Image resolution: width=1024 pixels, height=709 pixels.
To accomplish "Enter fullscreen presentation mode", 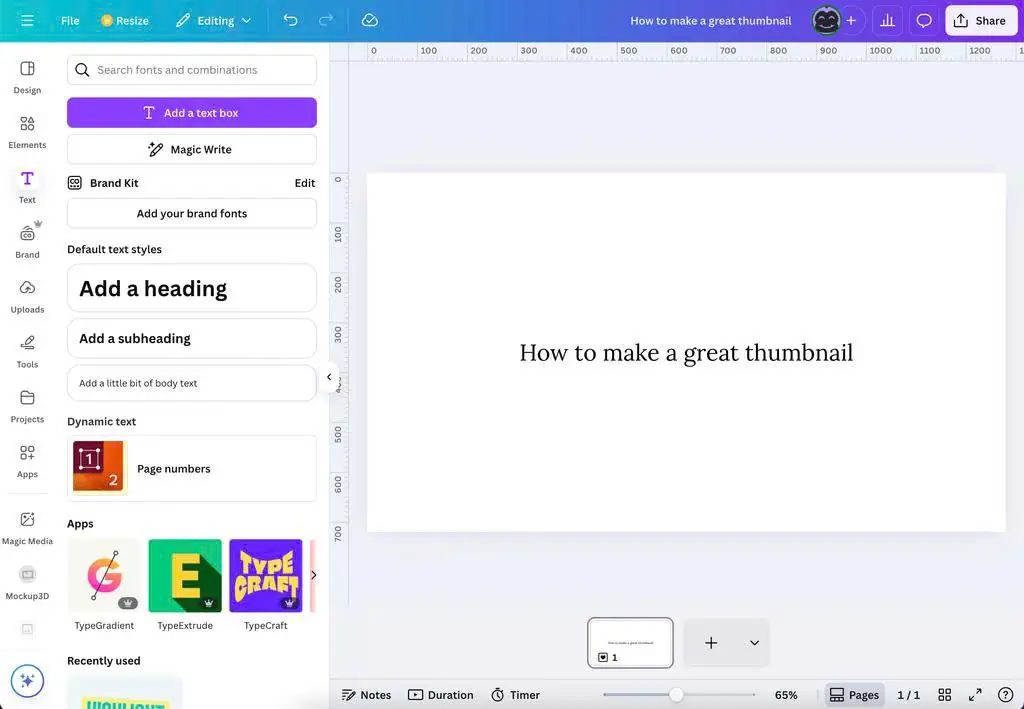I will [975, 695].
